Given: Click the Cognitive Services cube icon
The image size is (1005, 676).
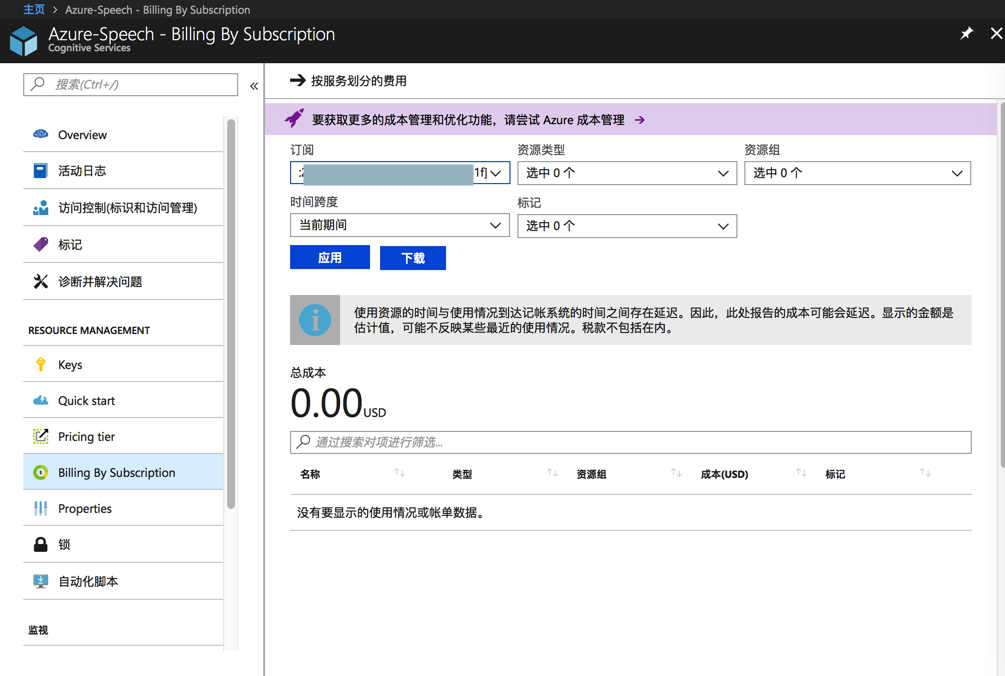Looking at the screenshot, I should (24, 41).
